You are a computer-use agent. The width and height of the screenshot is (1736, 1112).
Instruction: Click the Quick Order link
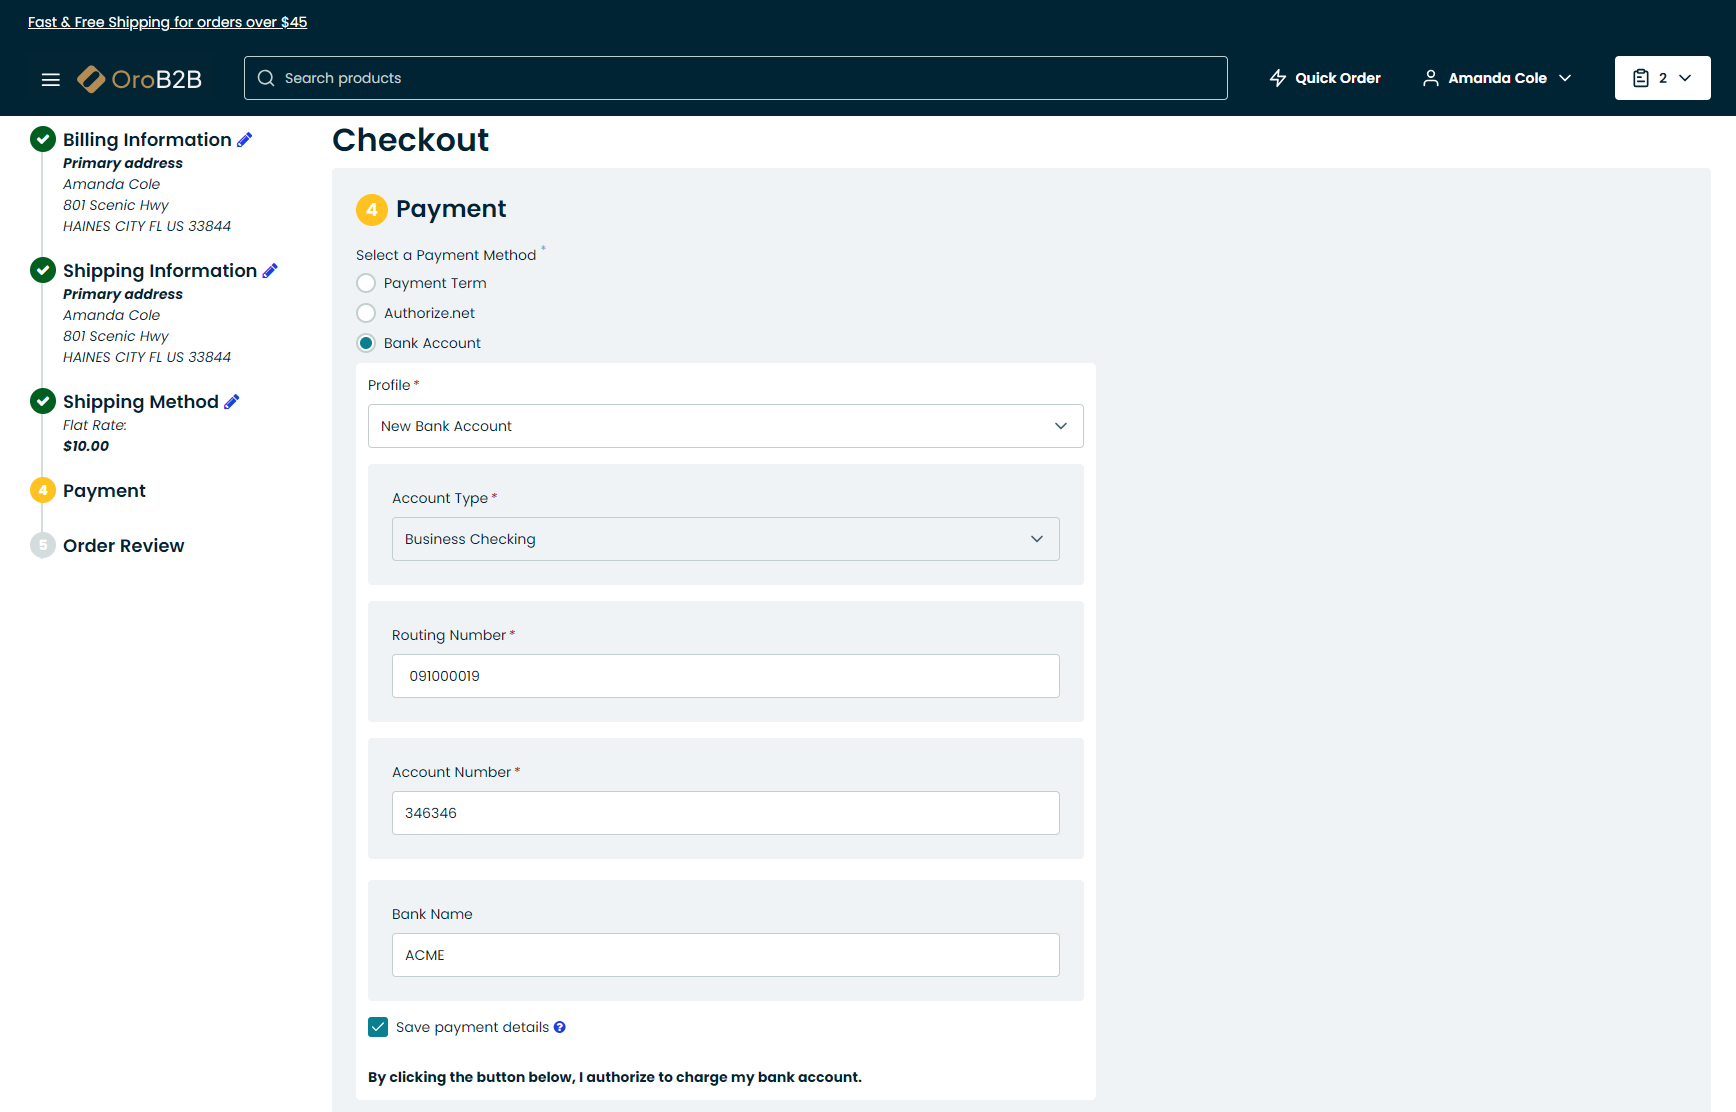pyautogui.click(x=1325, y=78)
